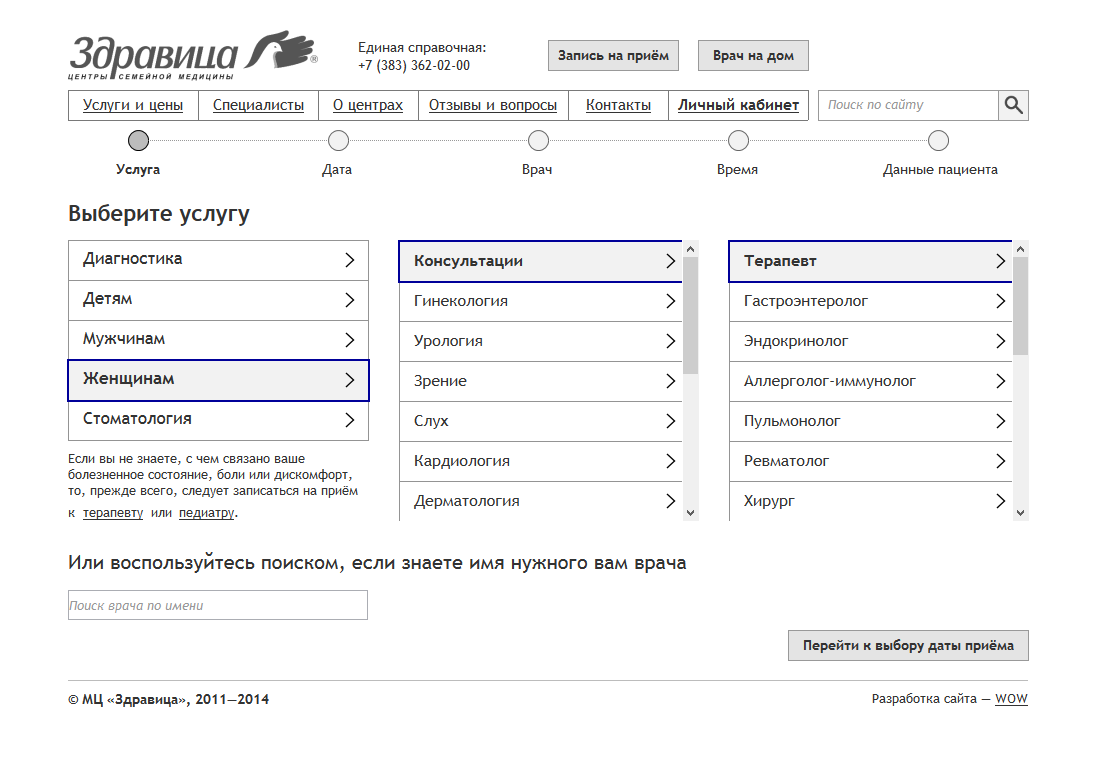Select Мужчинам category text
The width and height of the screenshot is (1096, 781).
pos(124,339)
